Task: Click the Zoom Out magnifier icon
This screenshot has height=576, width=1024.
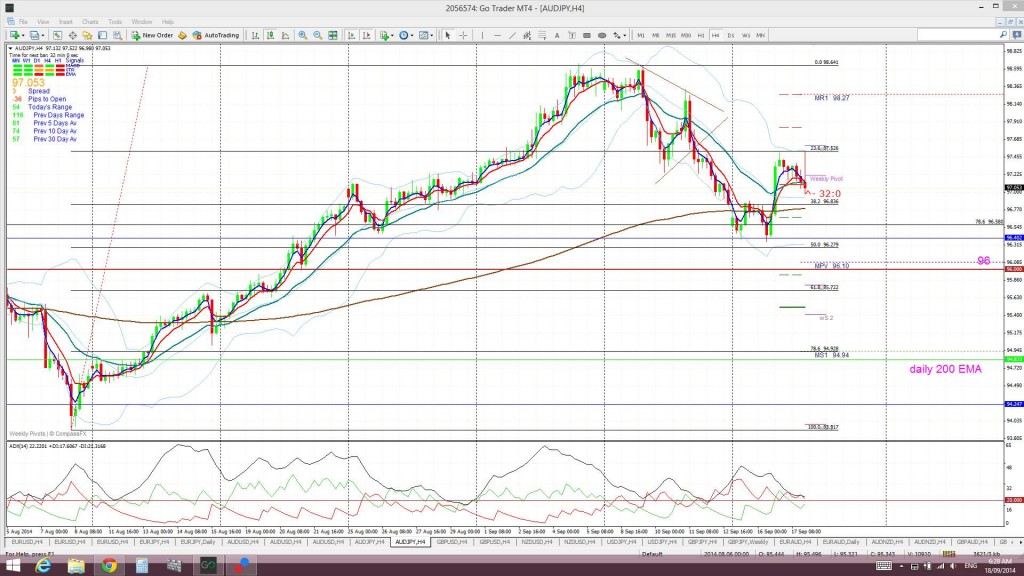Action: click(318, 35)
